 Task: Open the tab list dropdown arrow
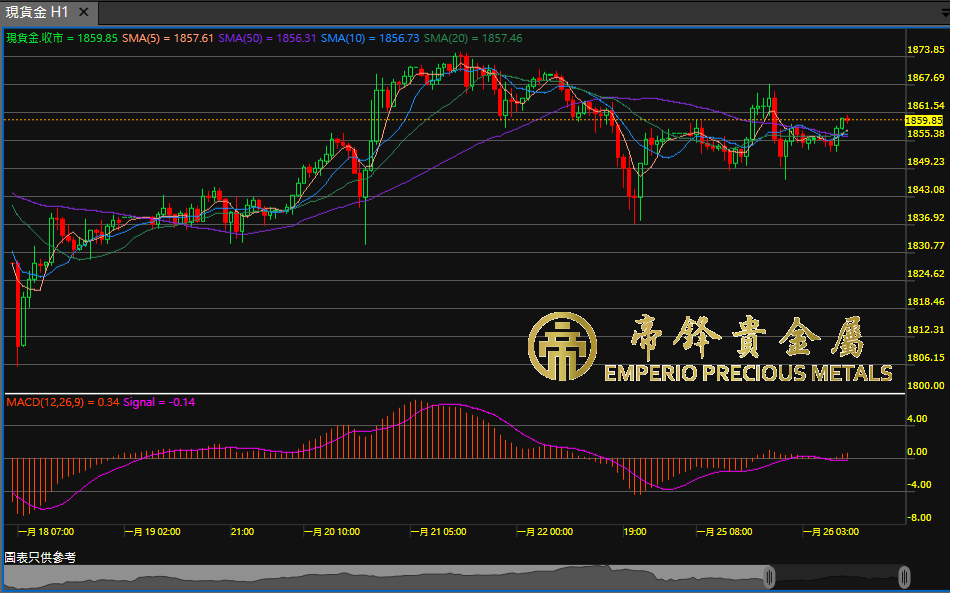point(946,12)
